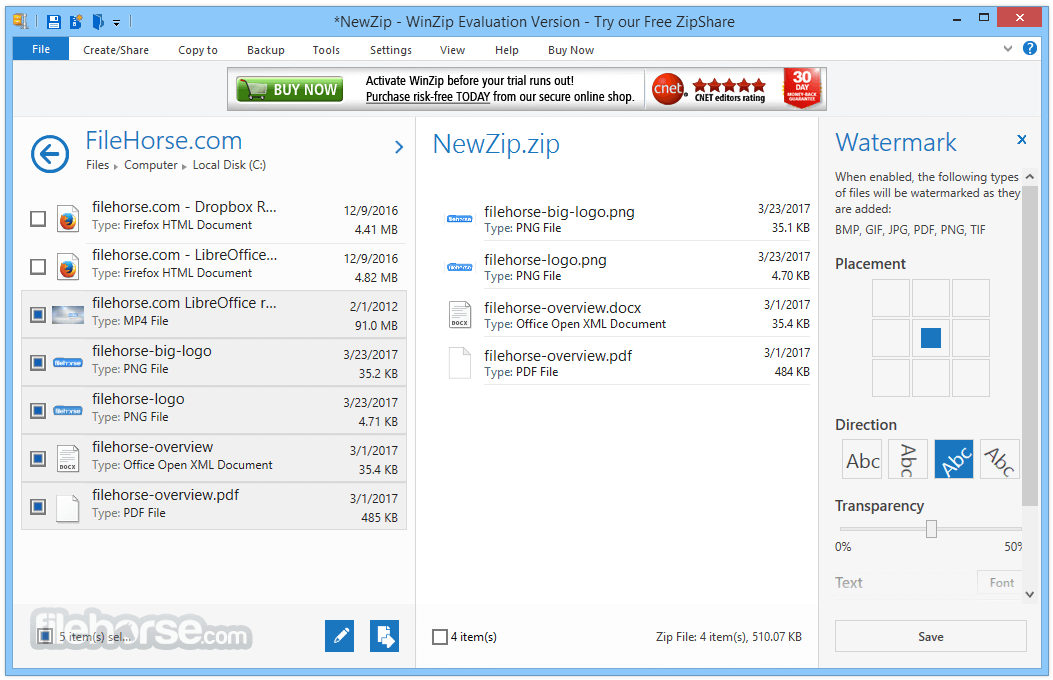
Task: Uncheck the LibreOffice MP4 file checkbox
Action: [38, 315]
